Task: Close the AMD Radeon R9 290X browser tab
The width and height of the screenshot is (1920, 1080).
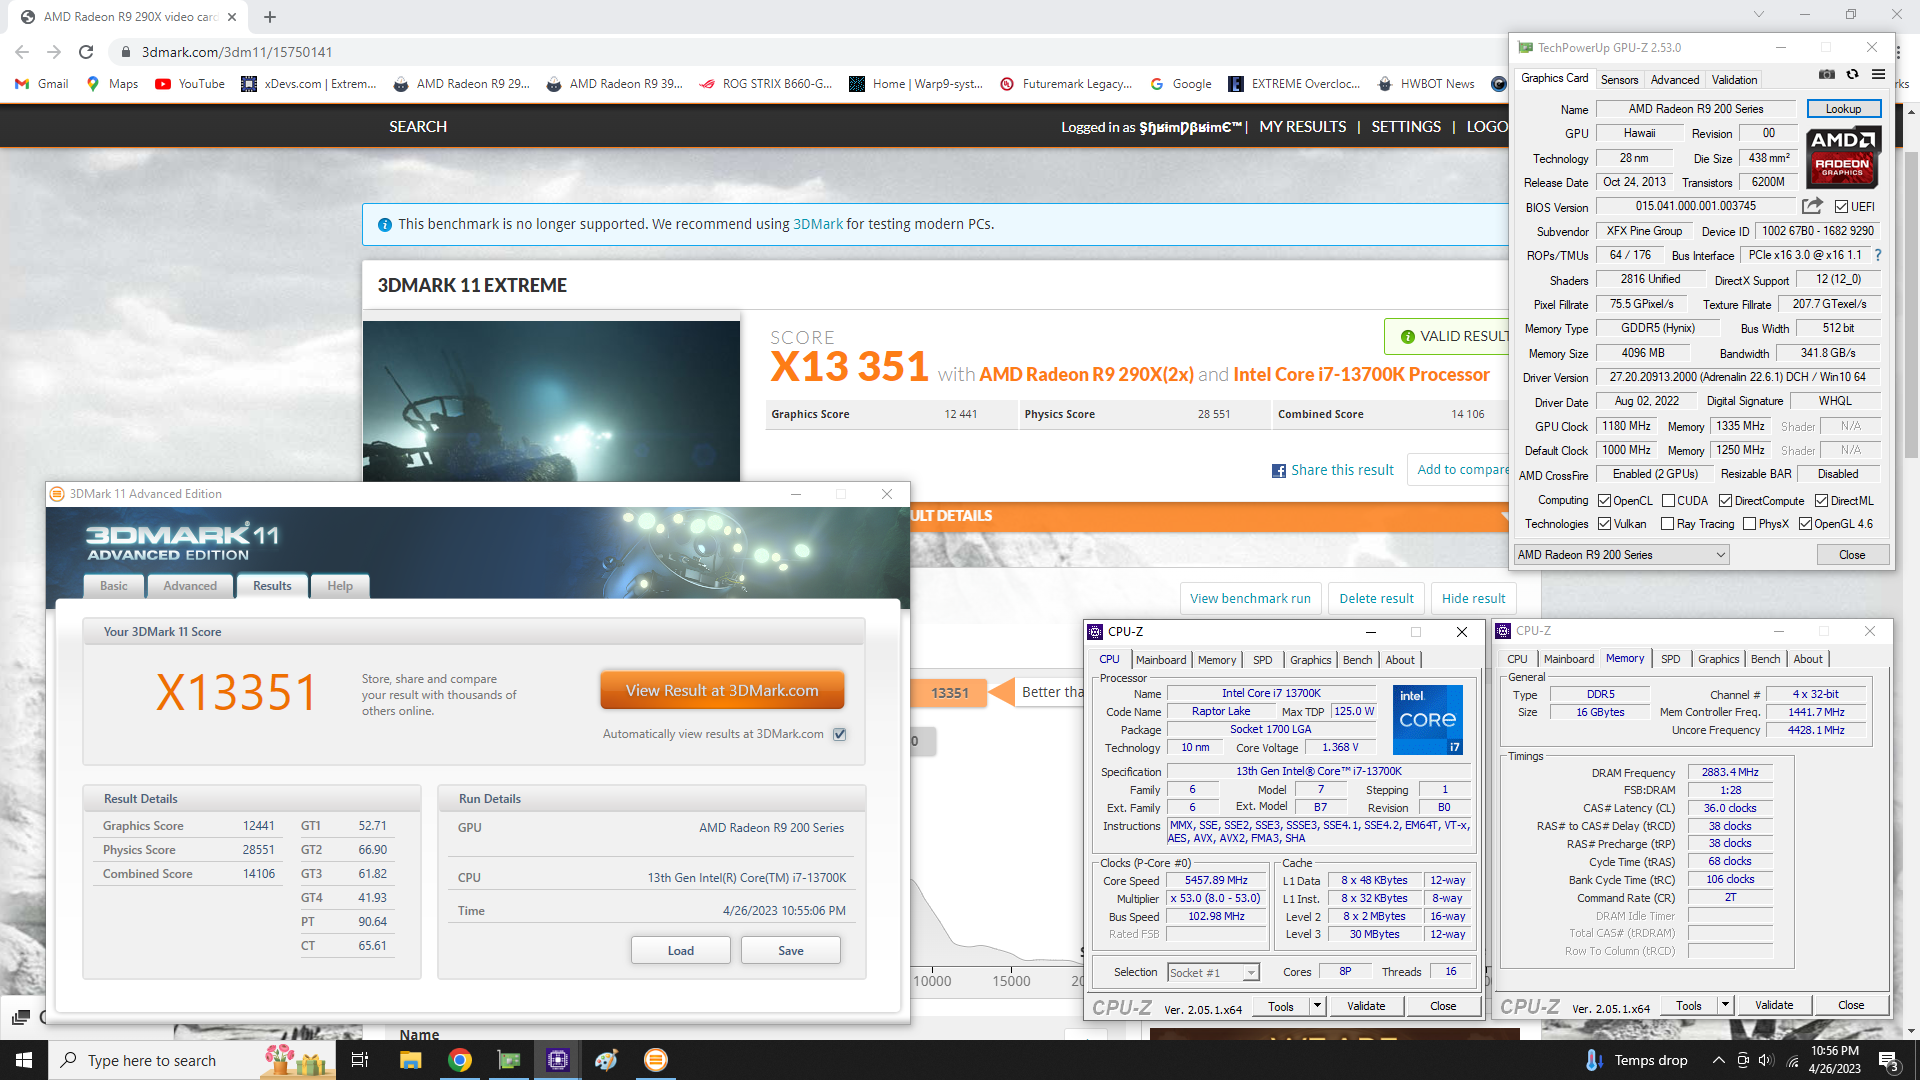Action: pyautogui.click(x=232, y=17)
